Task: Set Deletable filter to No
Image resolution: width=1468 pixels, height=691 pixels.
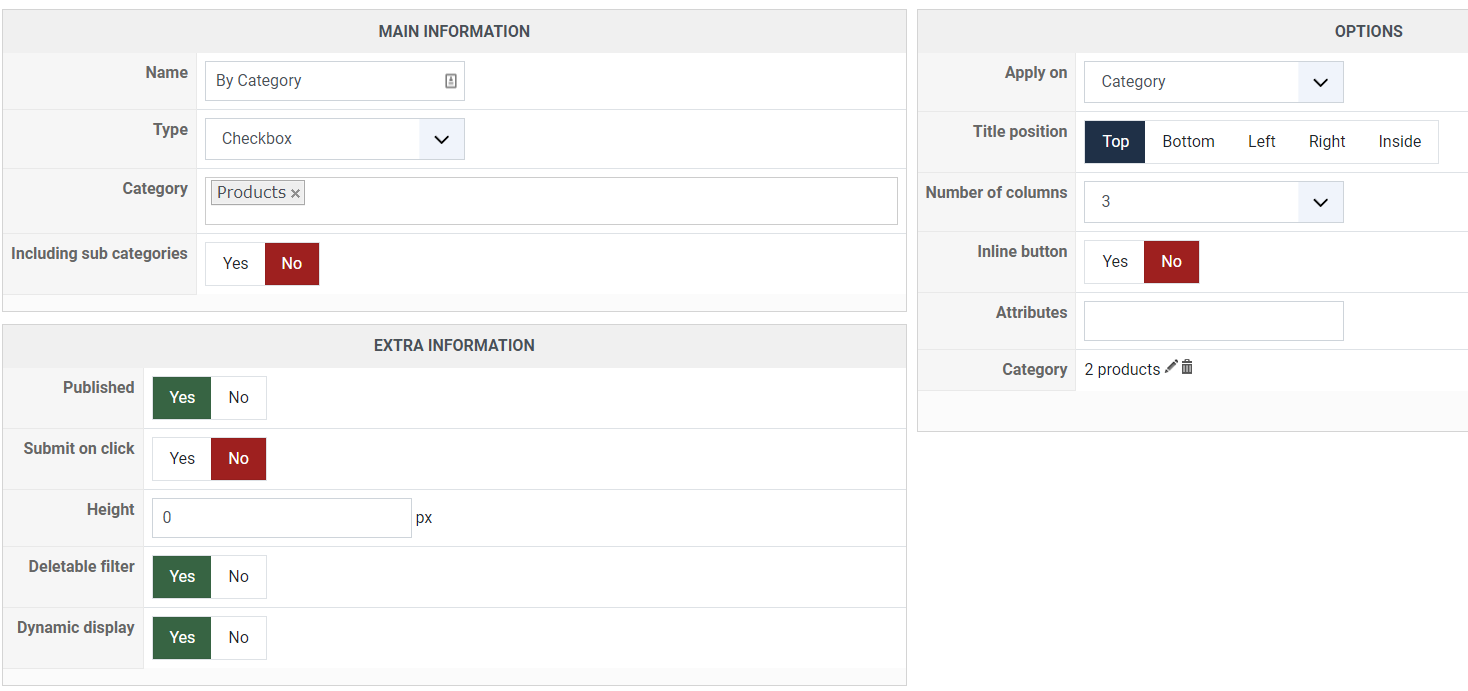Action: [238, 577]
